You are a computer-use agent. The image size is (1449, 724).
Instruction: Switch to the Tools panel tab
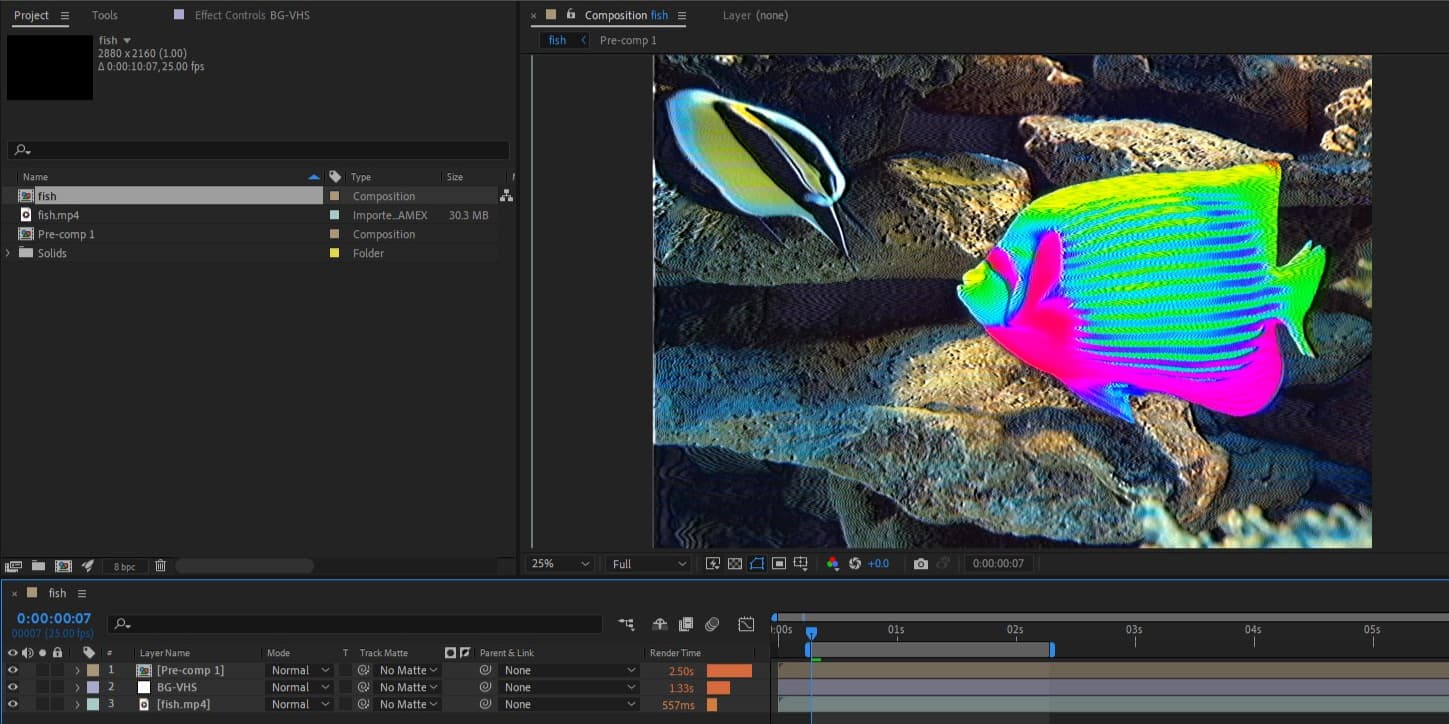pyautogui.click(x=104, y=15)
